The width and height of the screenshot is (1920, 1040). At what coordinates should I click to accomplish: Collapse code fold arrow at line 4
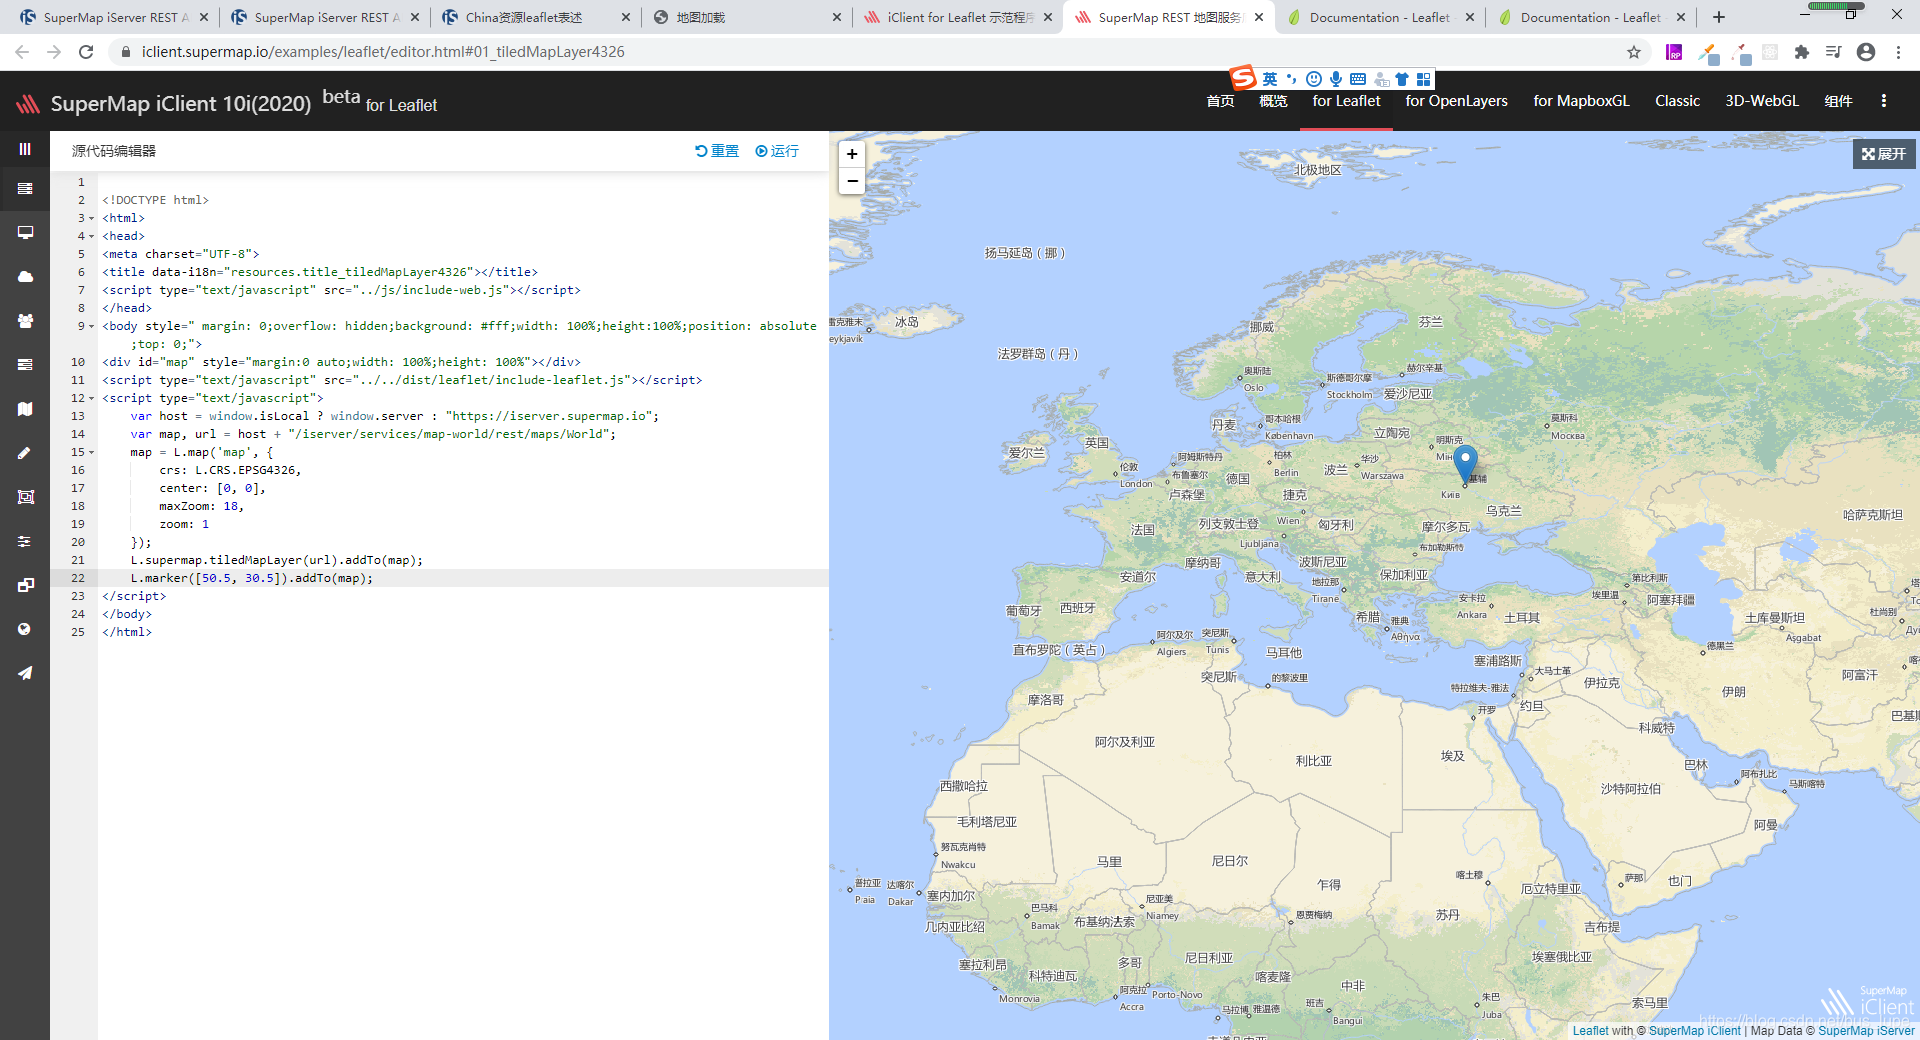coord(92,236)
